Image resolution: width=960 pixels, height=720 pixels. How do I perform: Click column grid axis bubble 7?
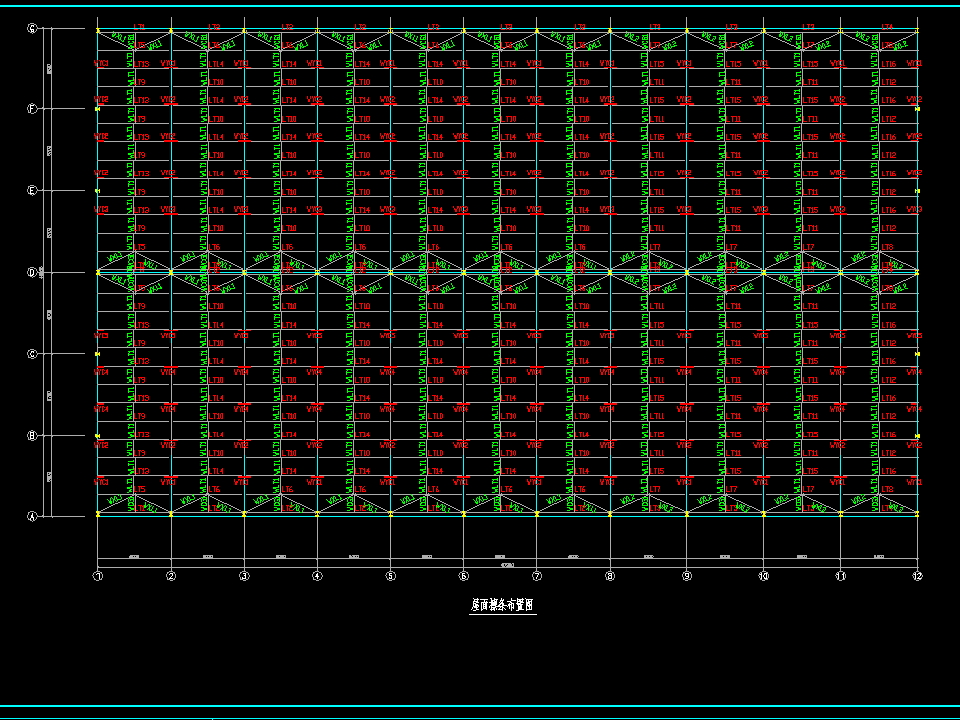point(537,576)
